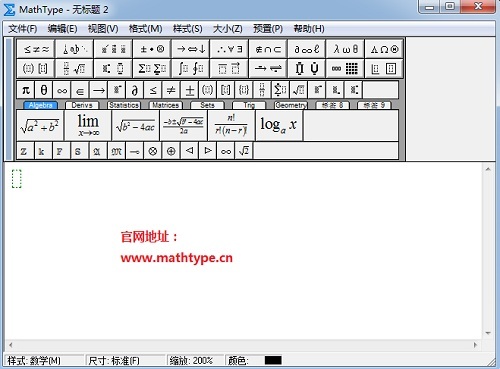
Task: Open the subscript and superscript templates palette
Action: (x=113, y=69)
